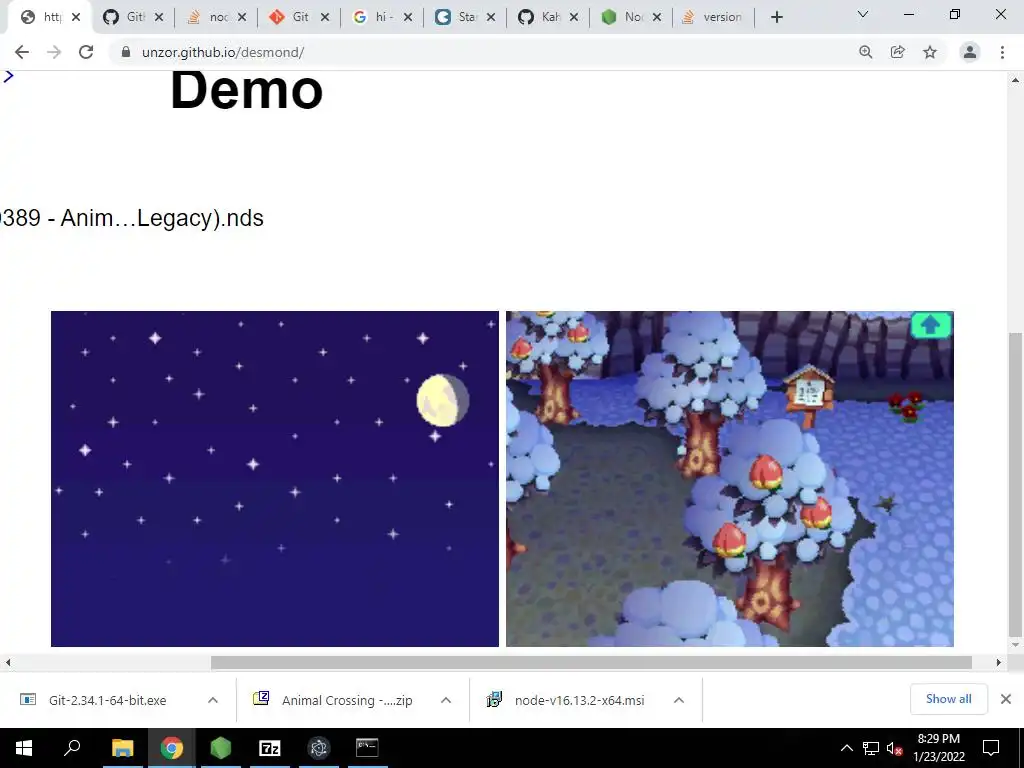This screenshot has width=1024, height=768.
Task: Open the Electron atom taskbar app
Action: point(319,748)
